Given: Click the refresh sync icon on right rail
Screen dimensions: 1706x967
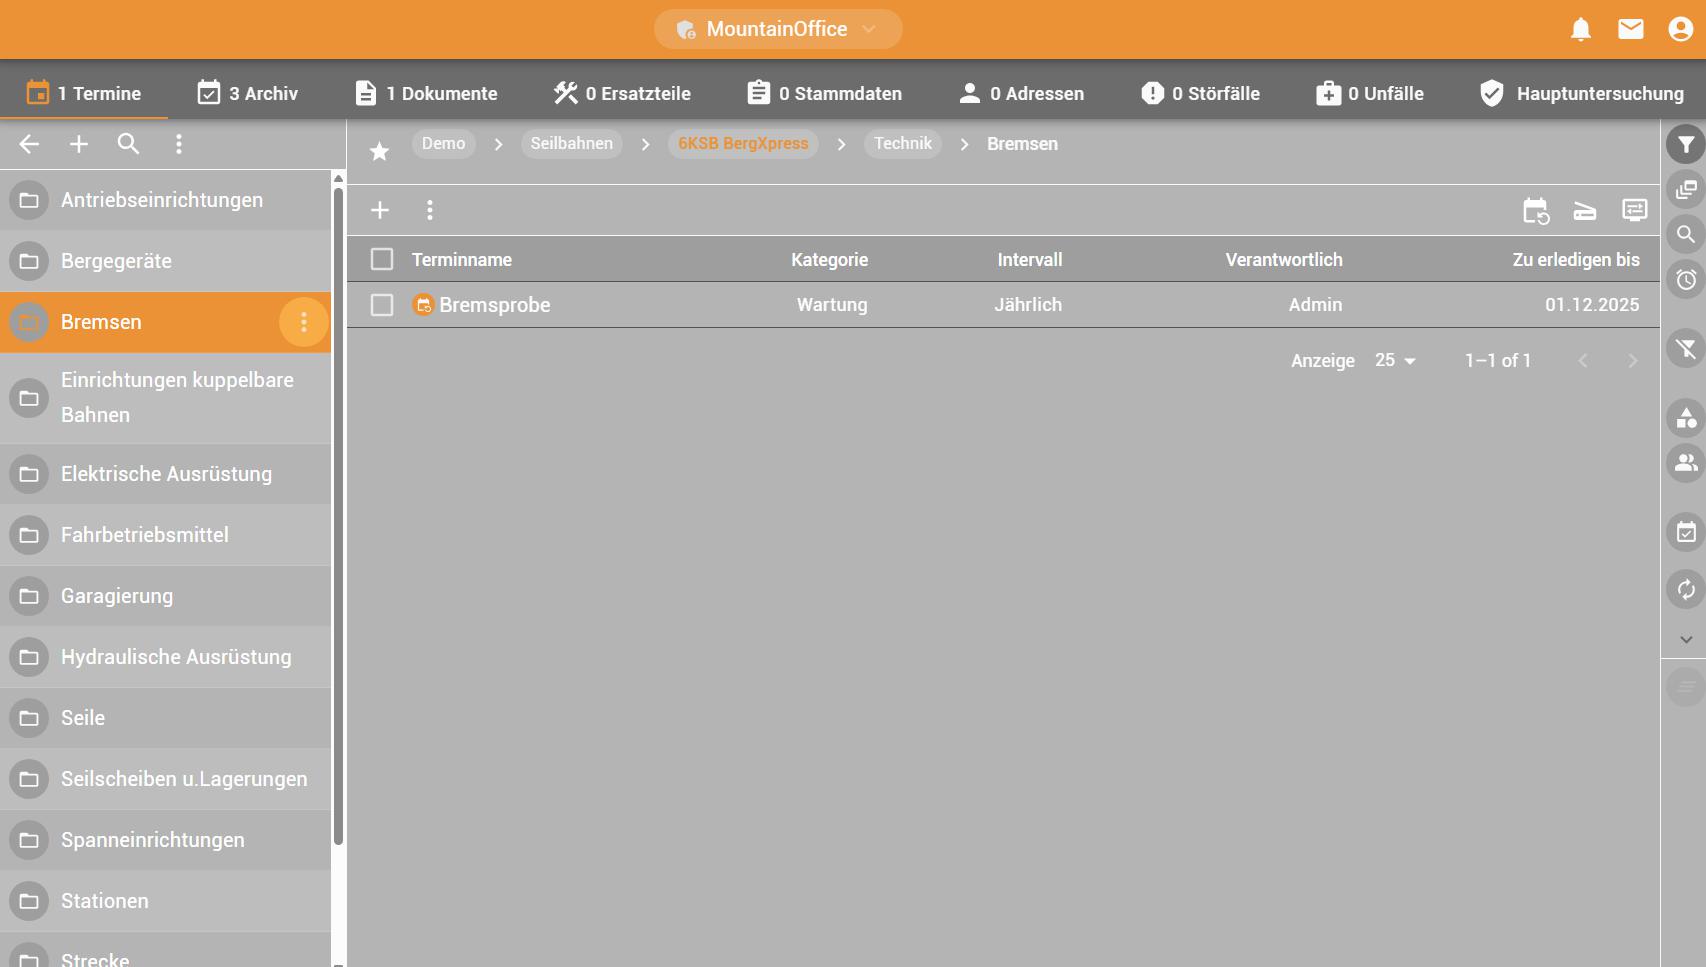Looking at the screenshot, I should pos(1686,589).
